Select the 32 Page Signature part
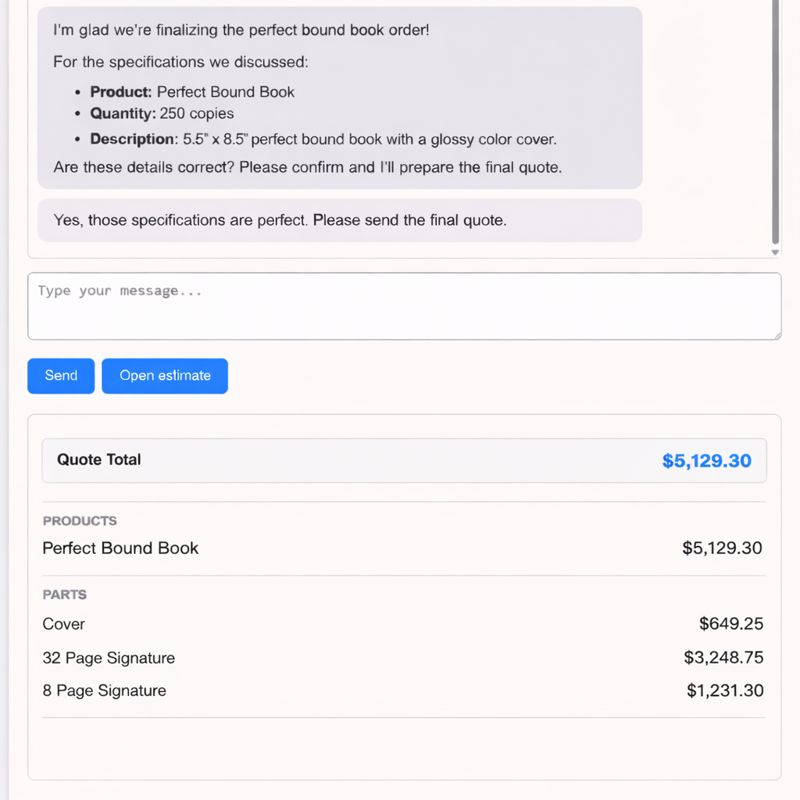800x800 pixels. pos(108,658)
